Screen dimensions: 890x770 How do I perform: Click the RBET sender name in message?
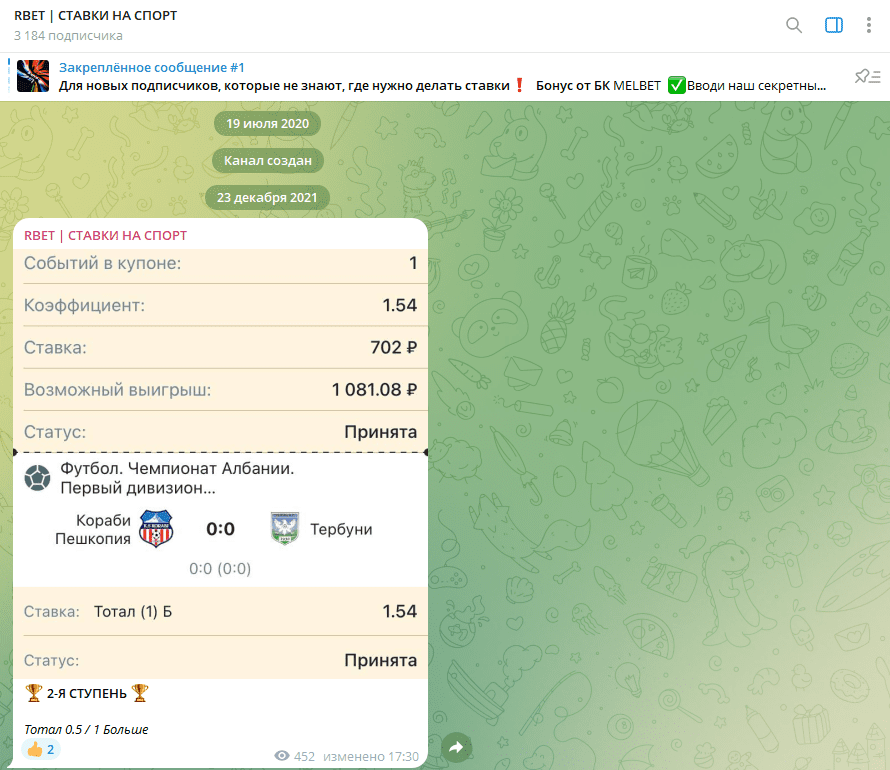point(105,235)
